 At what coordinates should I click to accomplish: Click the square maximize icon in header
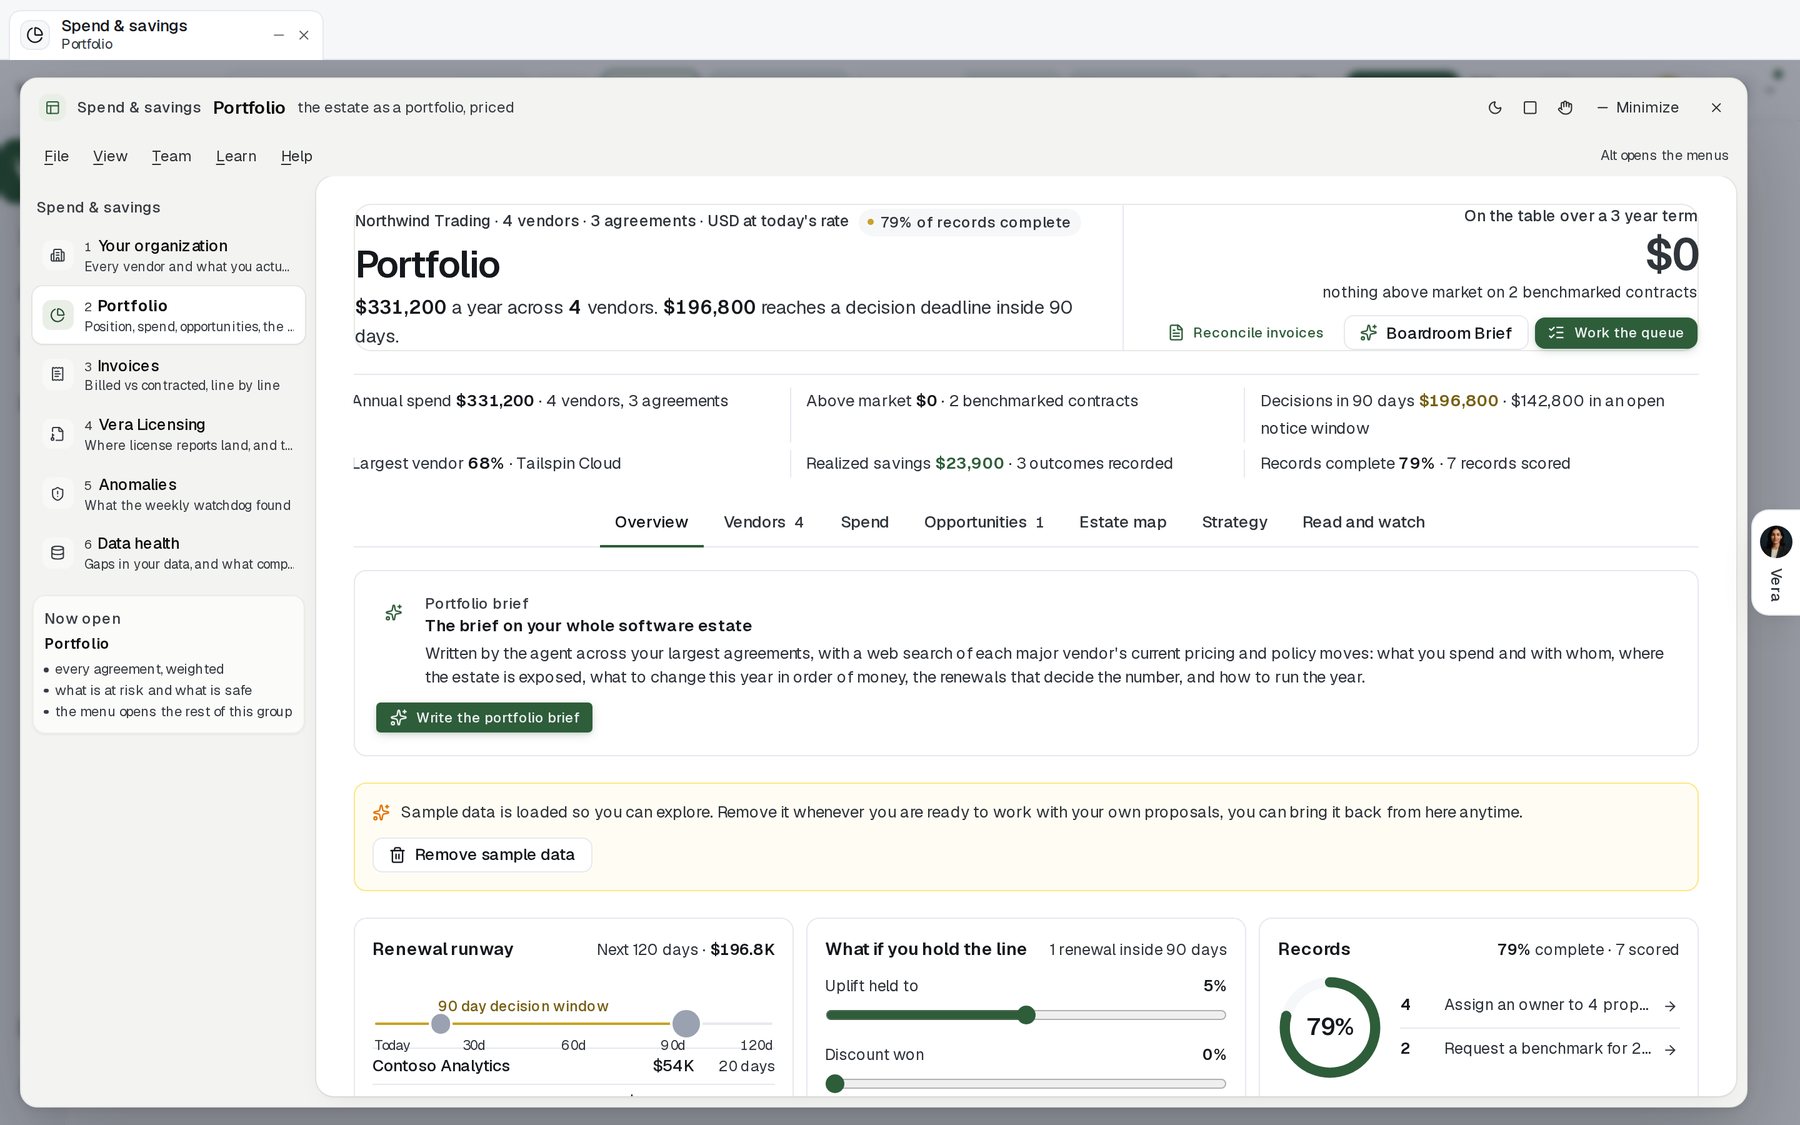click(1530, 108)
